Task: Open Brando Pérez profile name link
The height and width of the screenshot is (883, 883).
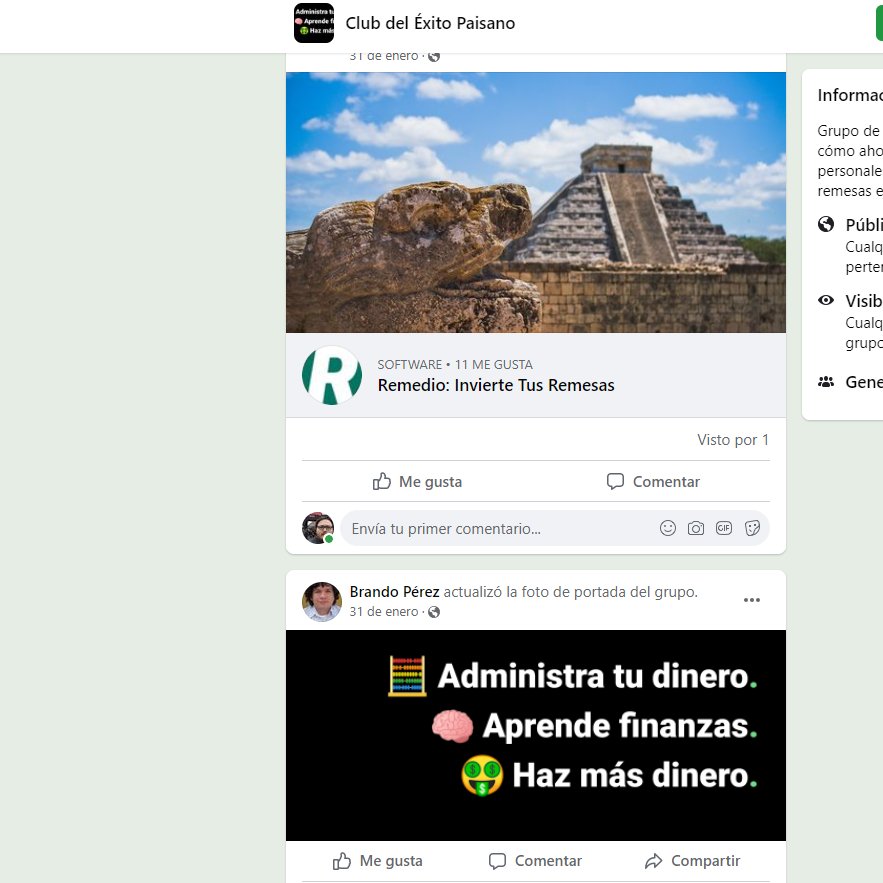Action: (x=394, y=592)
